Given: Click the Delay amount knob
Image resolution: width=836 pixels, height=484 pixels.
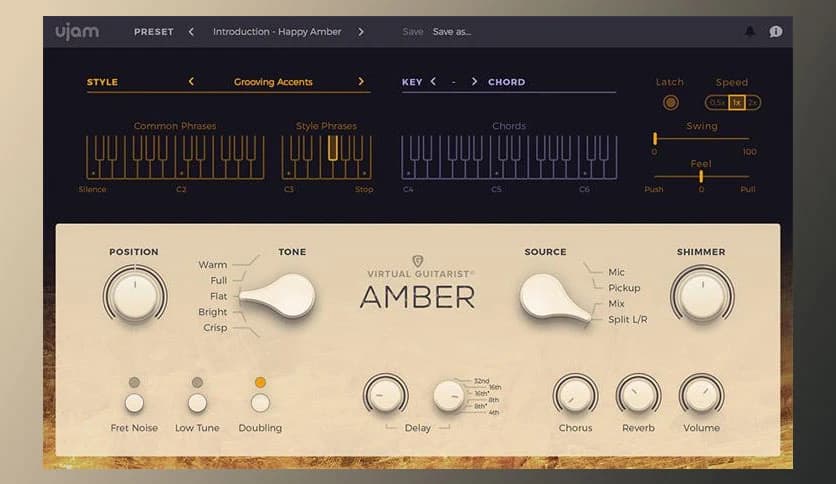Looking at the screenshot, I should [385, 396].
